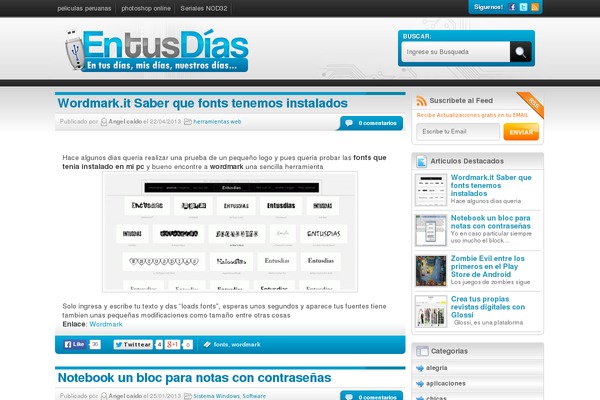The width and height of the screenshot is (600, 400).
Task: Click the Notebook featured article thumbnail
Action: [431, 230]
